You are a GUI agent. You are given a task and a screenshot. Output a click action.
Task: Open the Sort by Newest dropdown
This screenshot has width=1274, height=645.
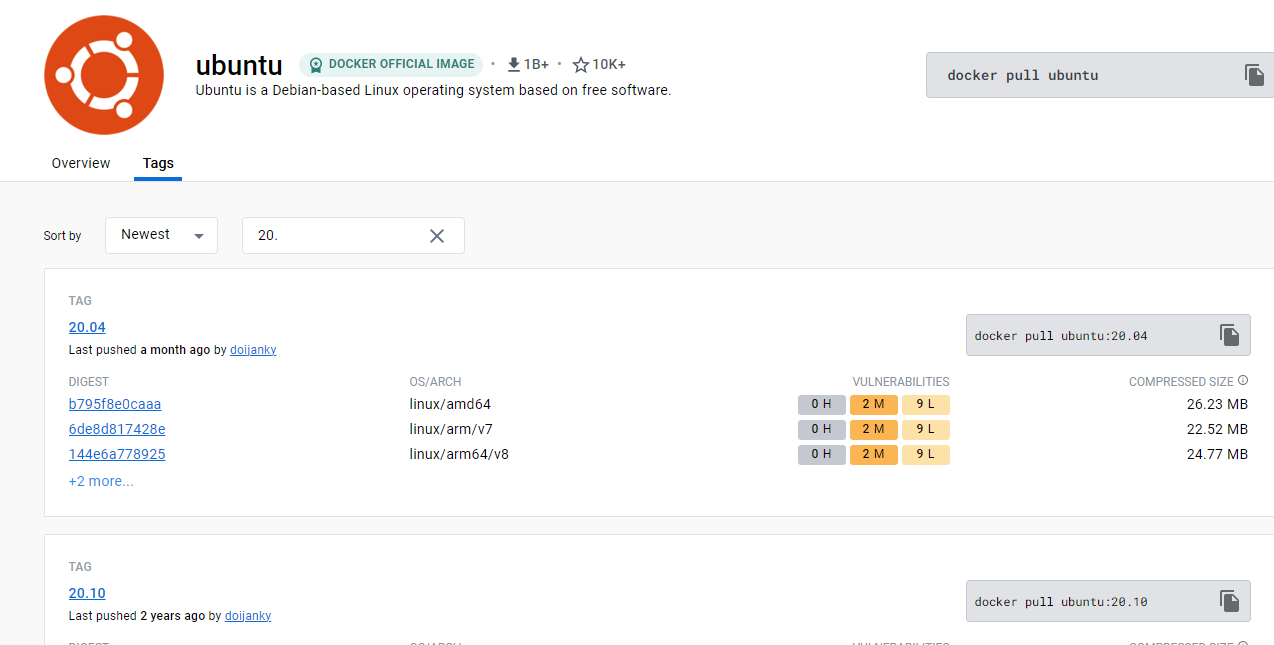161,235
